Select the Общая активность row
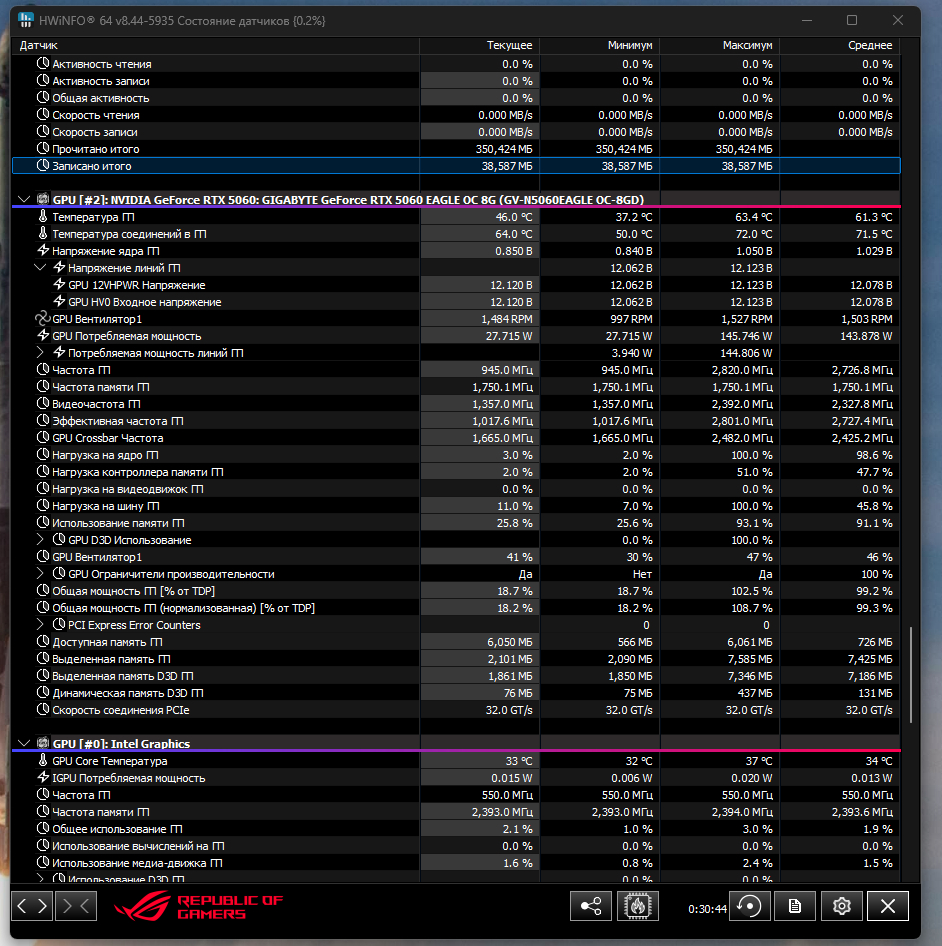942x946 pixels. pos(456,98)
